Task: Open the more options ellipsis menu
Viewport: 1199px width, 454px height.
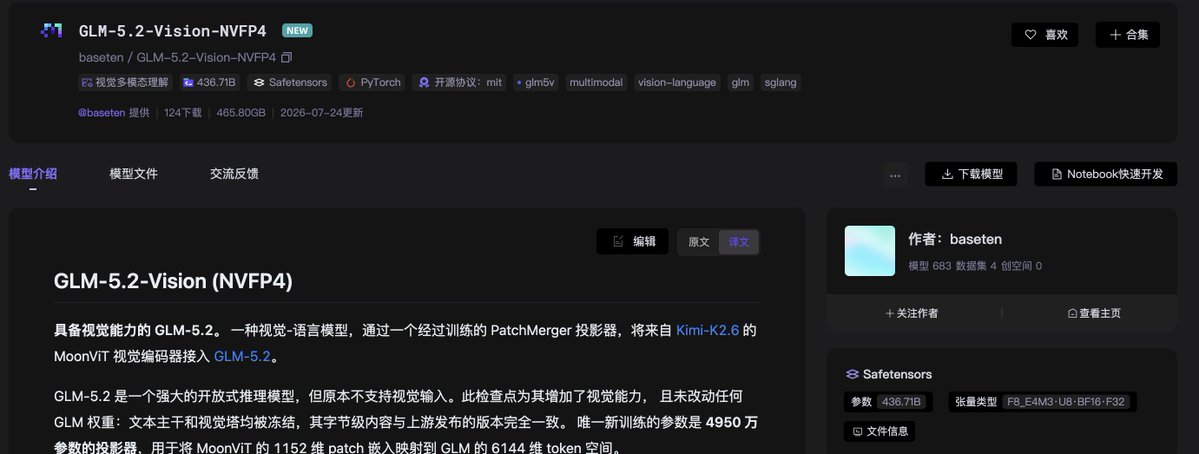Action: (x=895, y=174)
